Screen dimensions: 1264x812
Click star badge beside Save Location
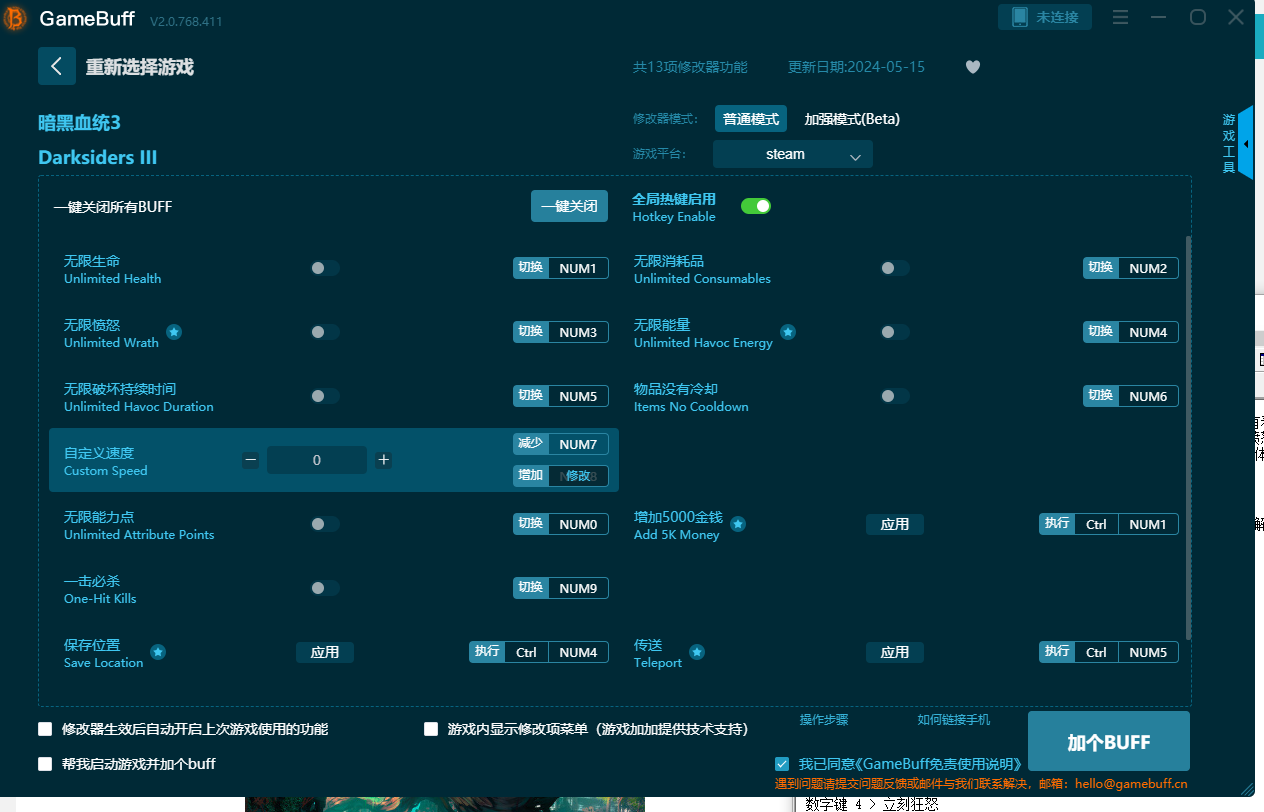pyautogui.click(x=158, y=652)
